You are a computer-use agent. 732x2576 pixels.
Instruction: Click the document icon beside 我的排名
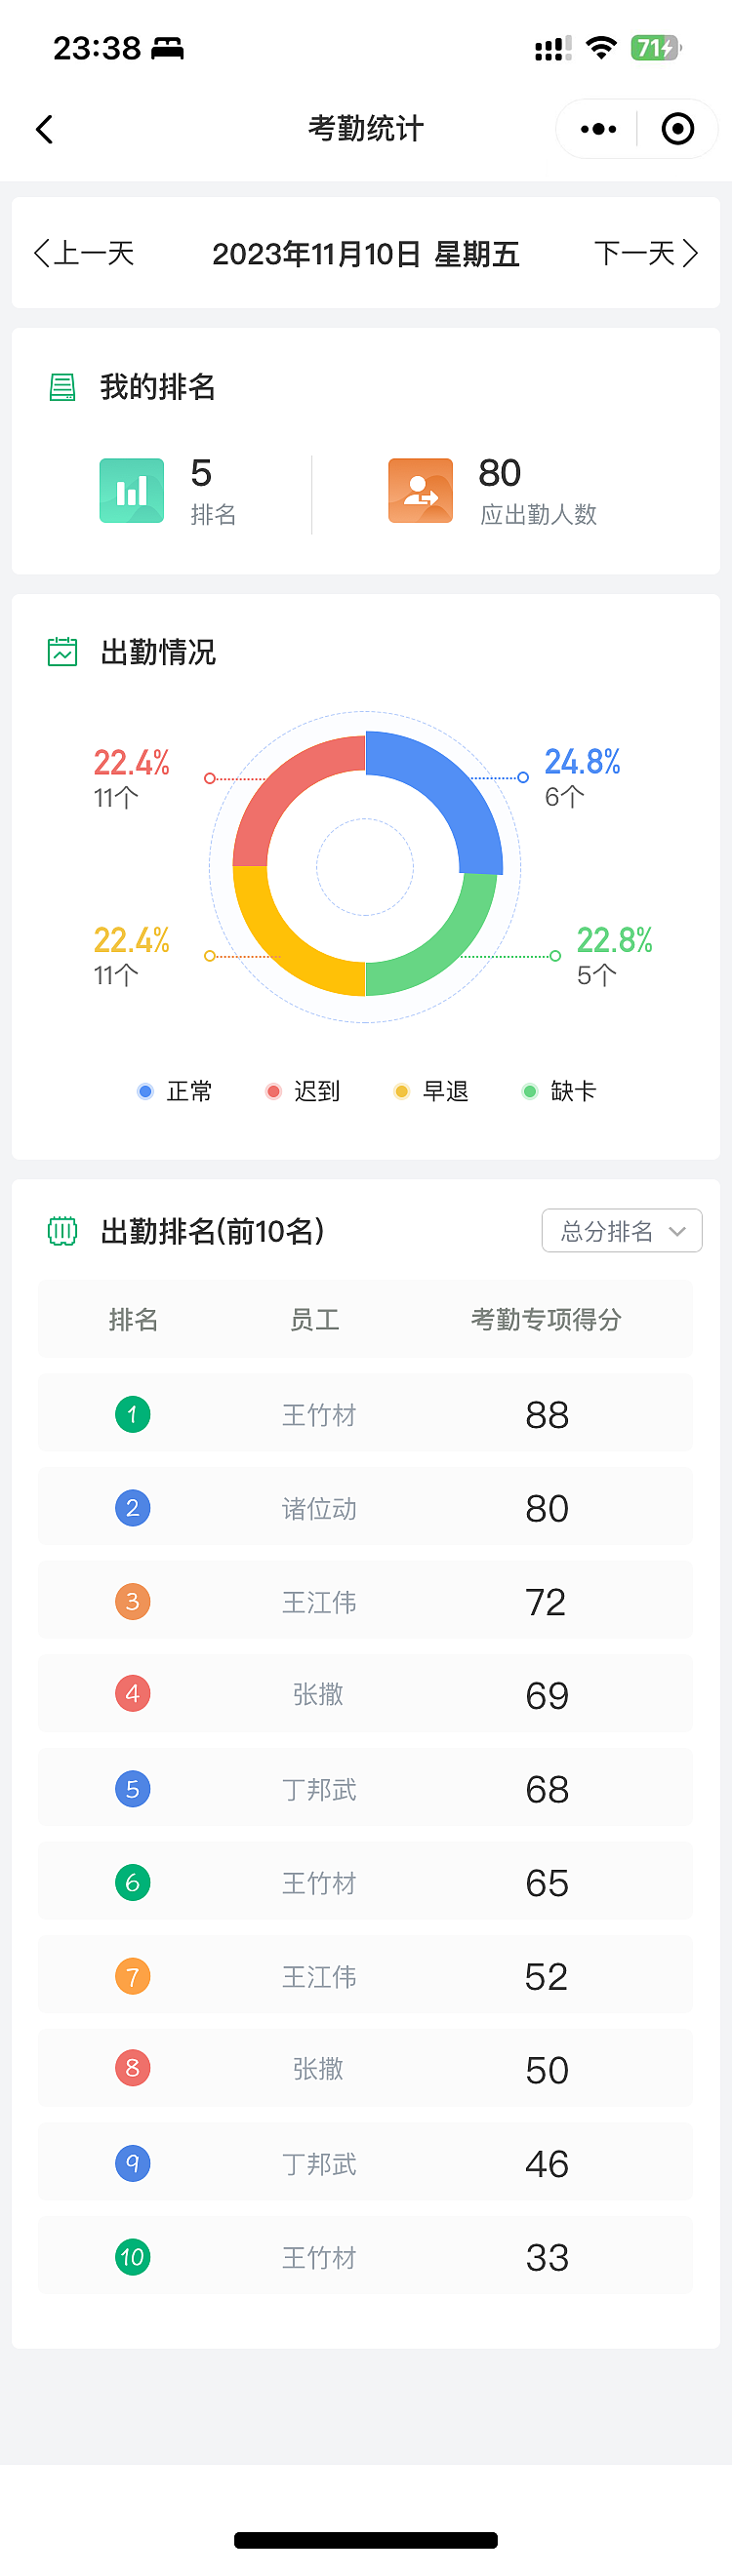62,386
